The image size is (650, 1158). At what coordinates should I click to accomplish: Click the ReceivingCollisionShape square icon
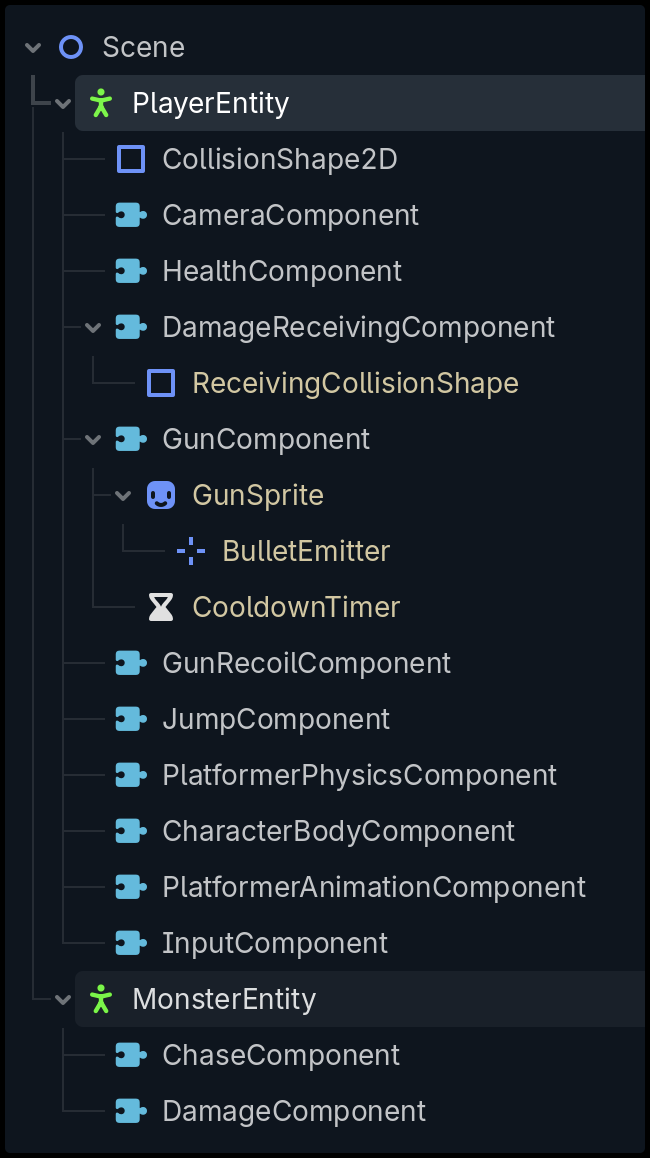tap(161, 383)
